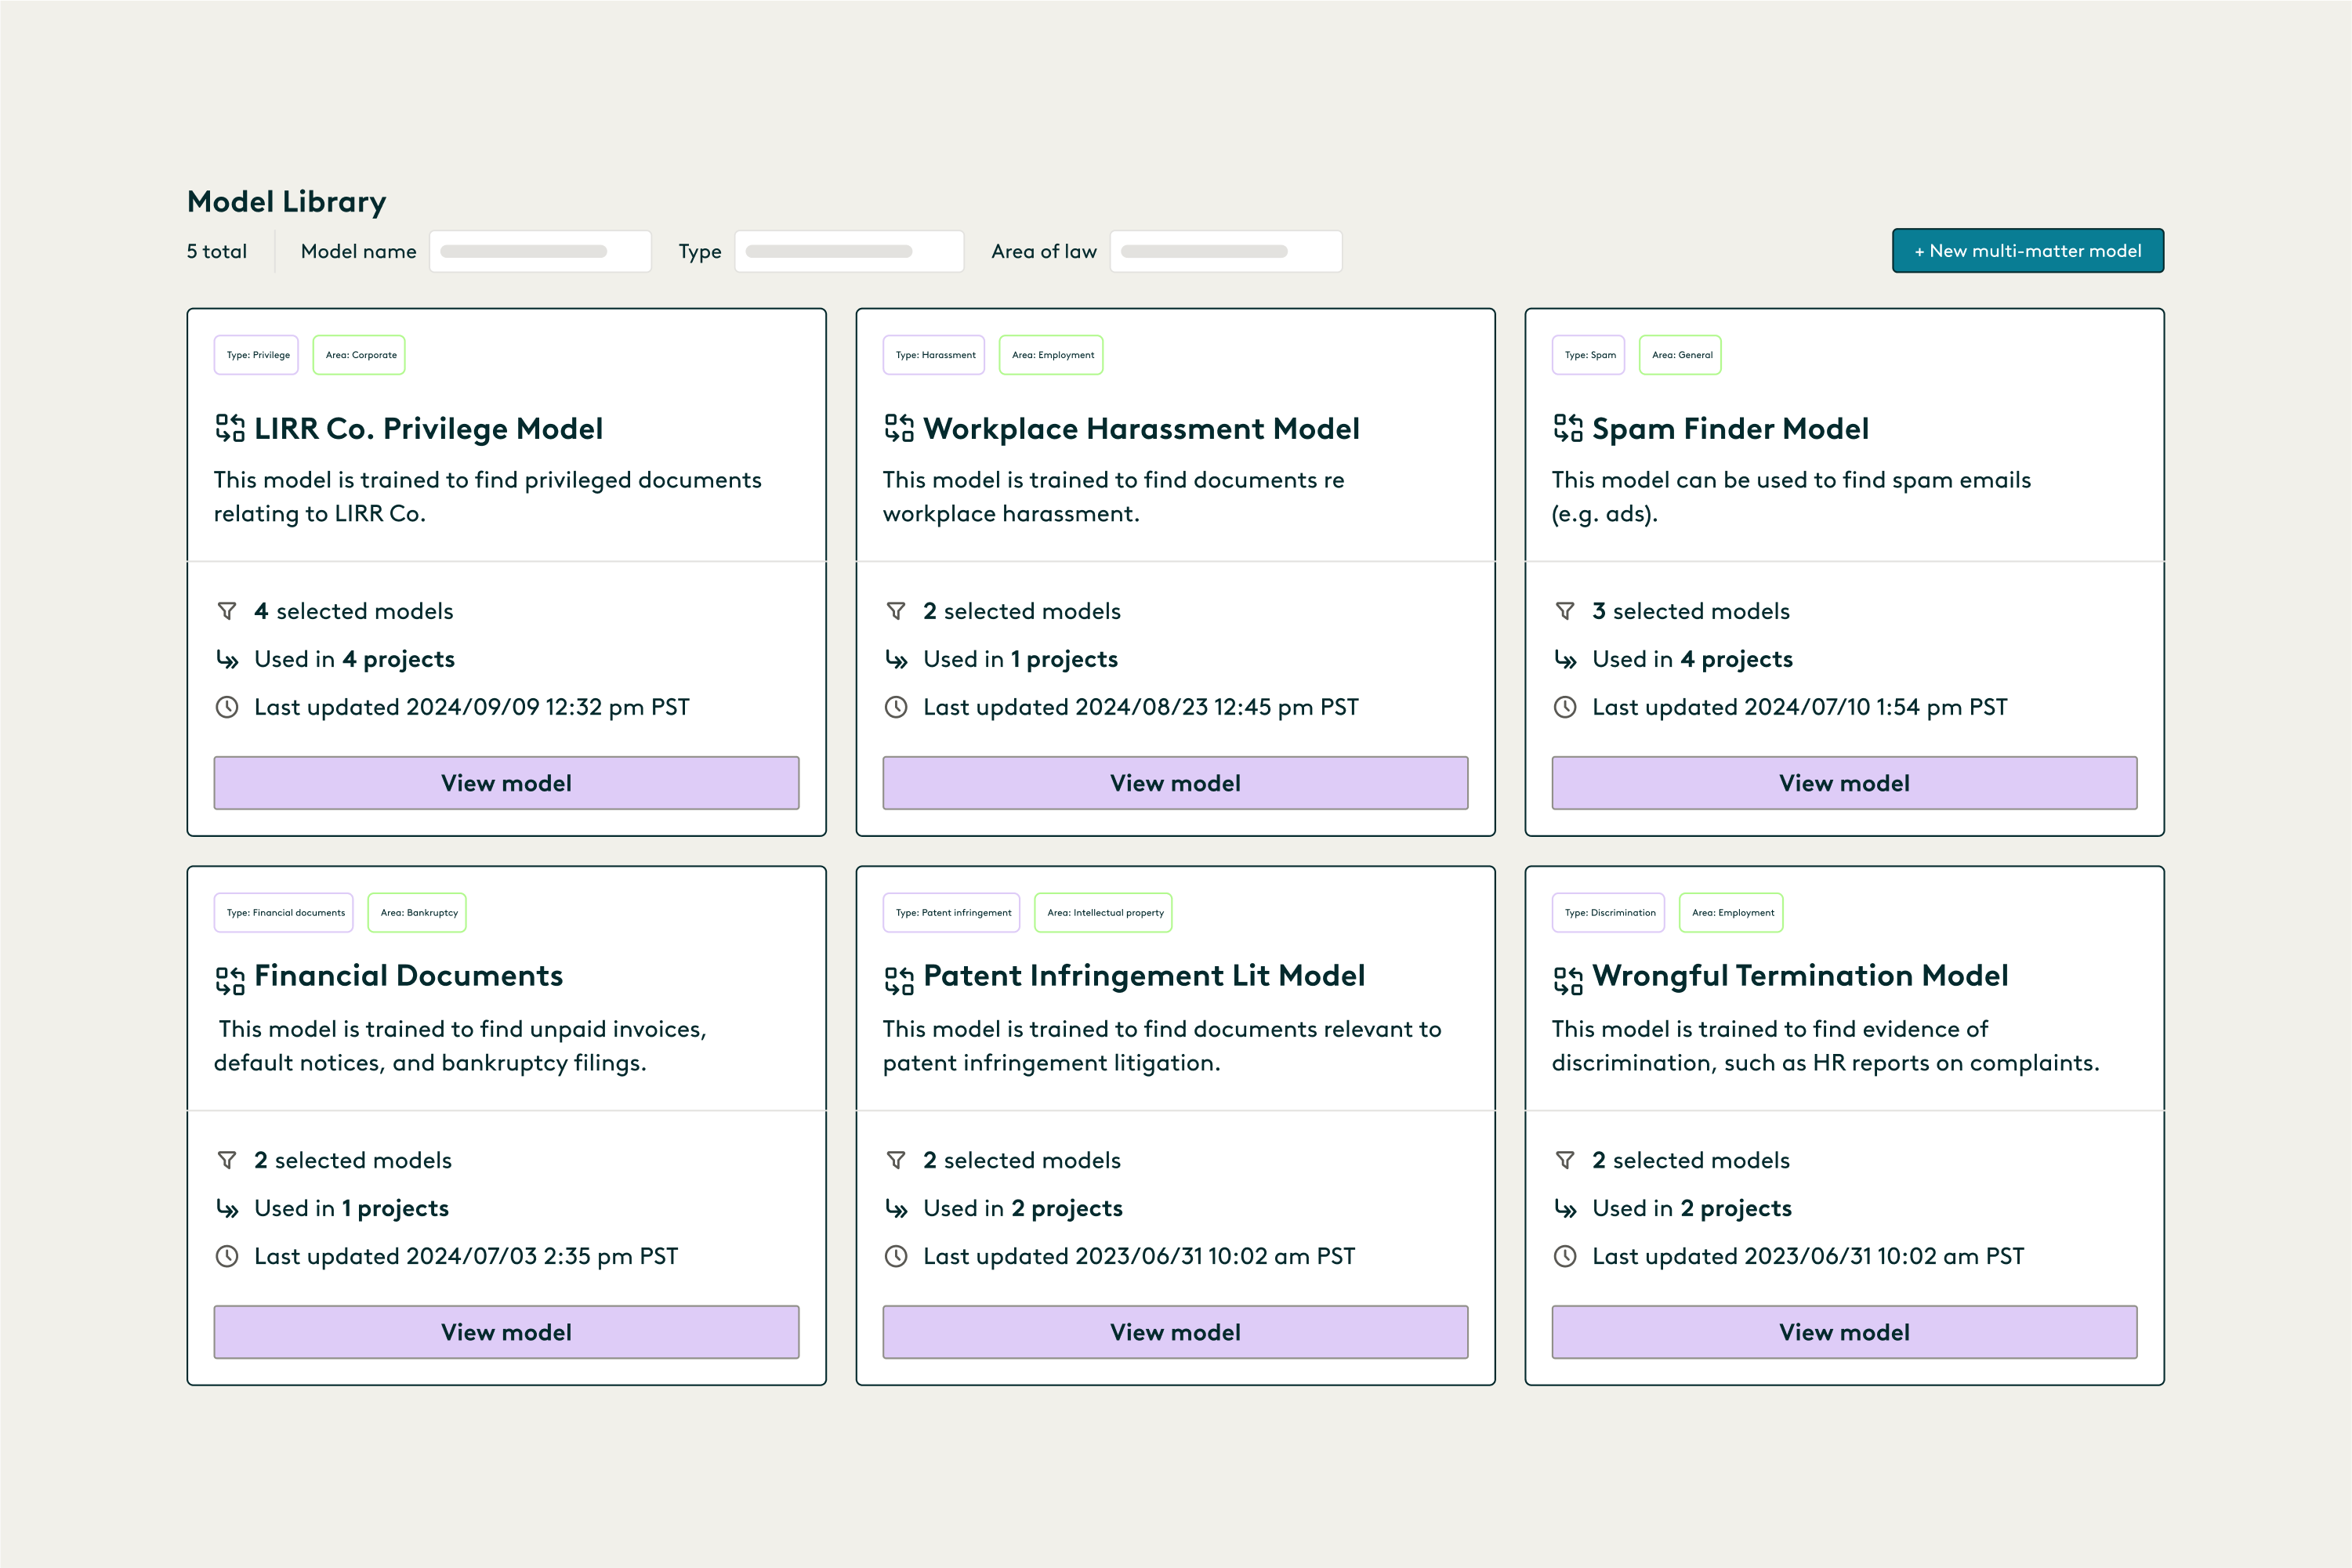Open the Area of law filter
This screenshot has height=1568, width=2352.
pos(1225,251)
